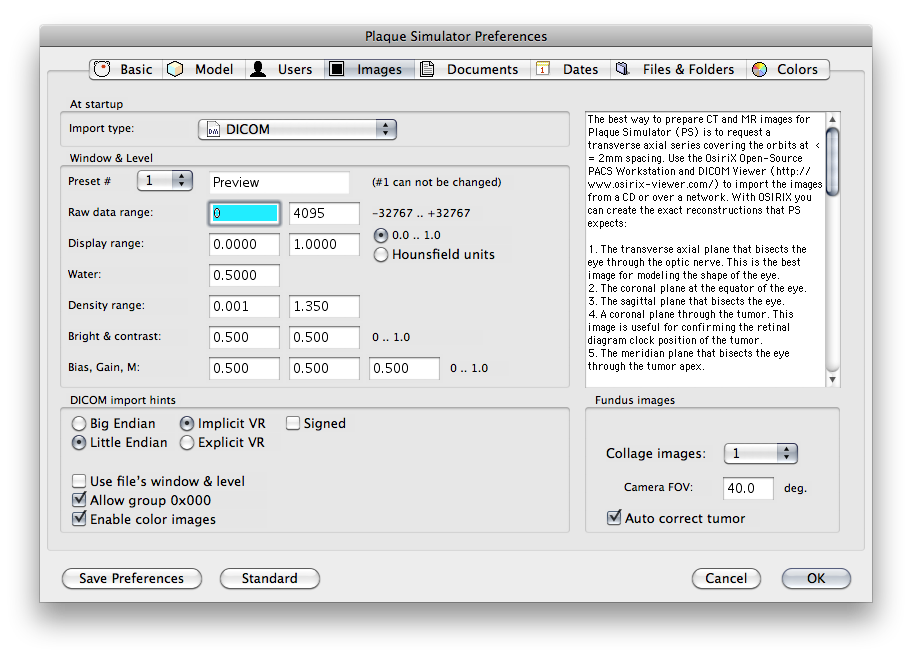Open the Users tab
912x657 pixels.
click(x=284, y=69)
